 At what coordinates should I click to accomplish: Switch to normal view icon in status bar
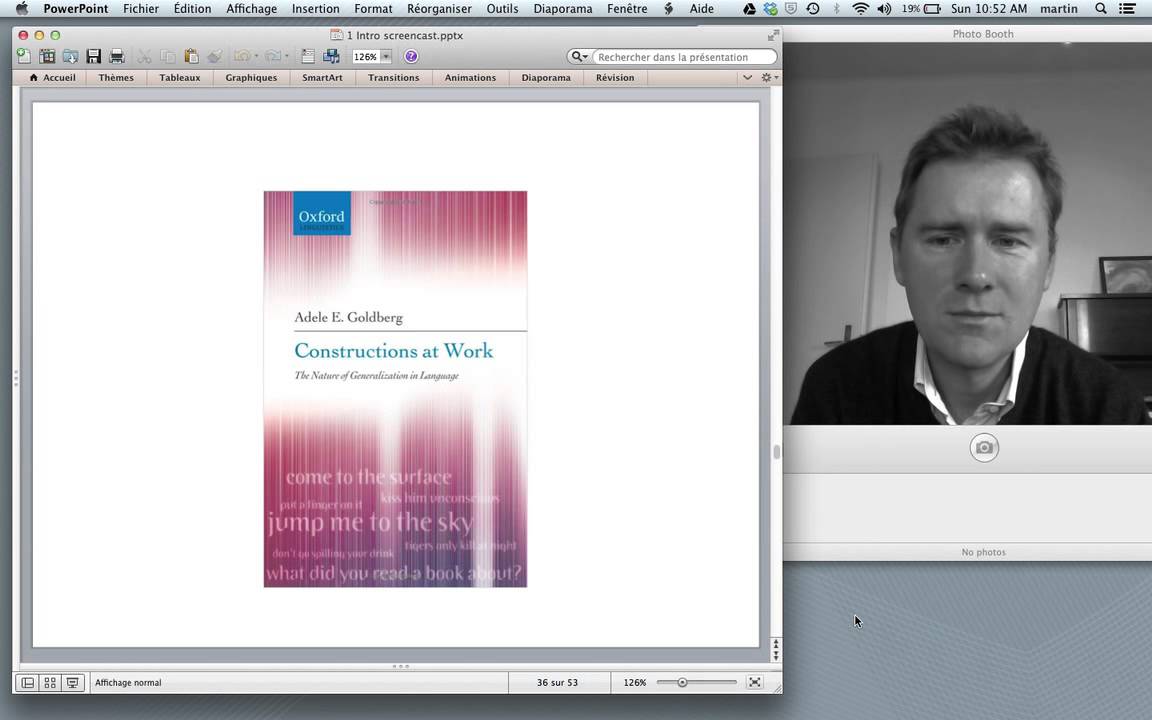click(27, 683)
